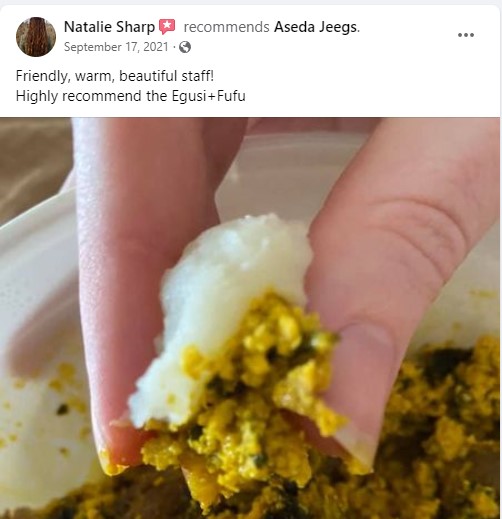This screenshot has width=502, height=519.
Task: Open Natalie Sharp's profile picture
Action: tap(36, 37)
